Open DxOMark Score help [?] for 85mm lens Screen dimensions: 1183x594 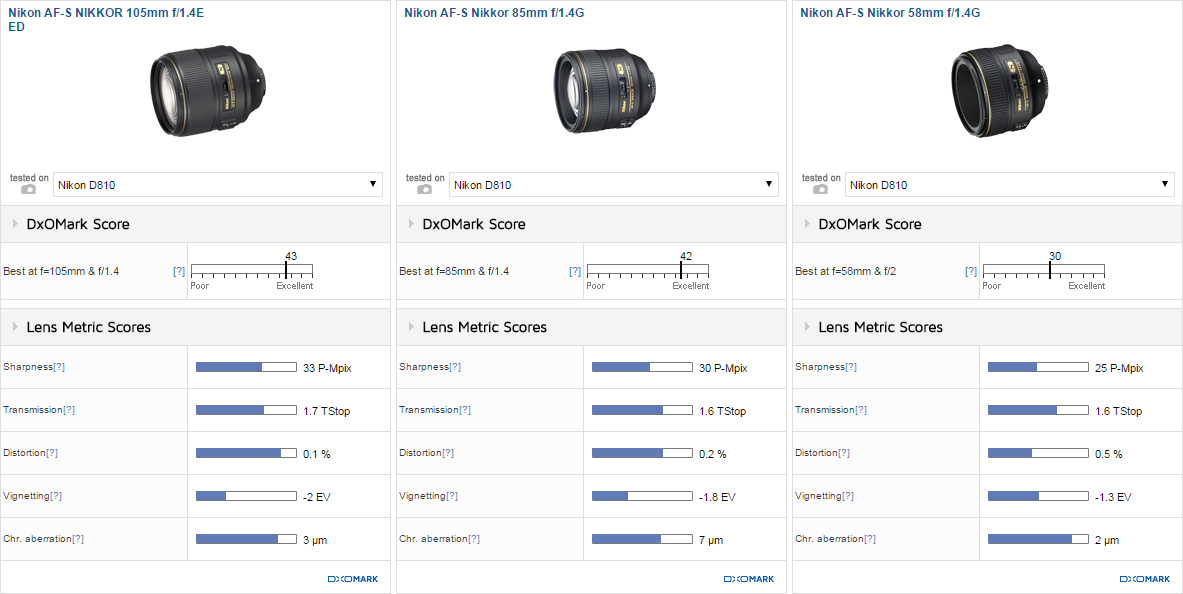point(575,271)
